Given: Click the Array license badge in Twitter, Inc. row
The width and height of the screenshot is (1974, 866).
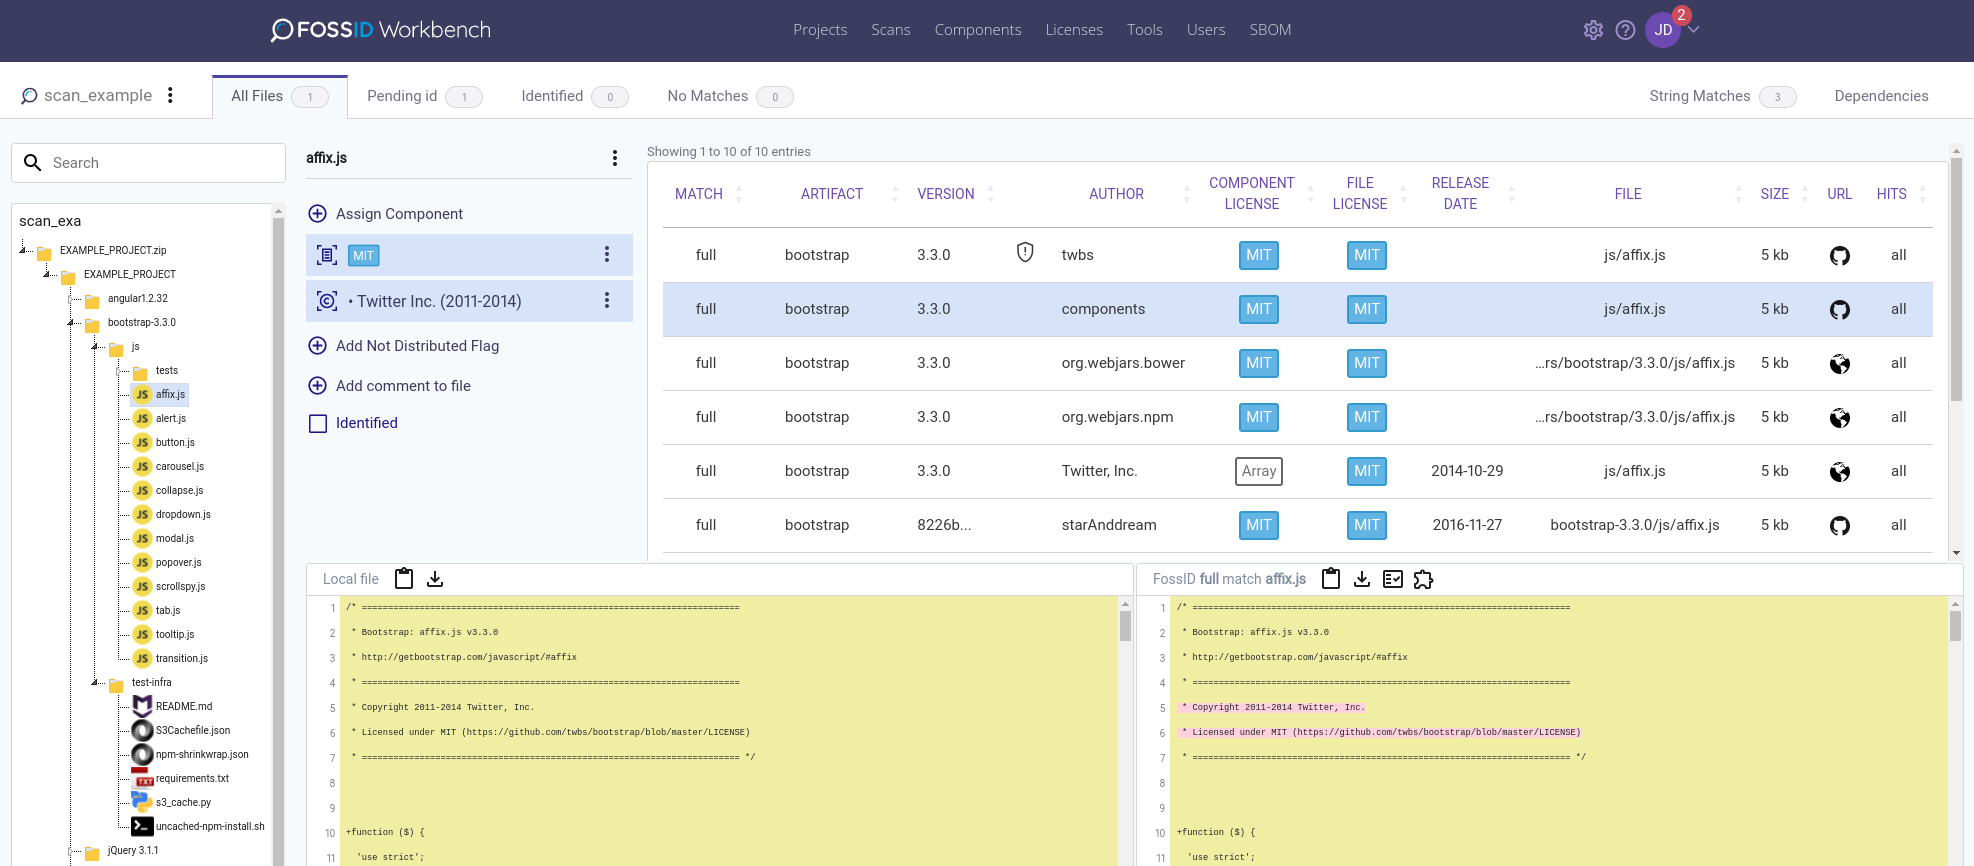Looking at the screenshot, I should (1259, 471).
